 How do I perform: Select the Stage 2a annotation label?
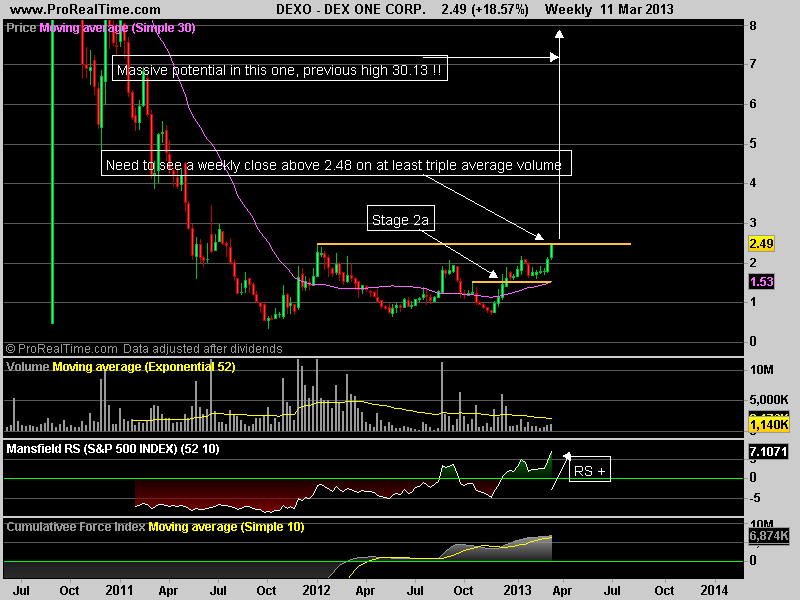pos(401,218)
